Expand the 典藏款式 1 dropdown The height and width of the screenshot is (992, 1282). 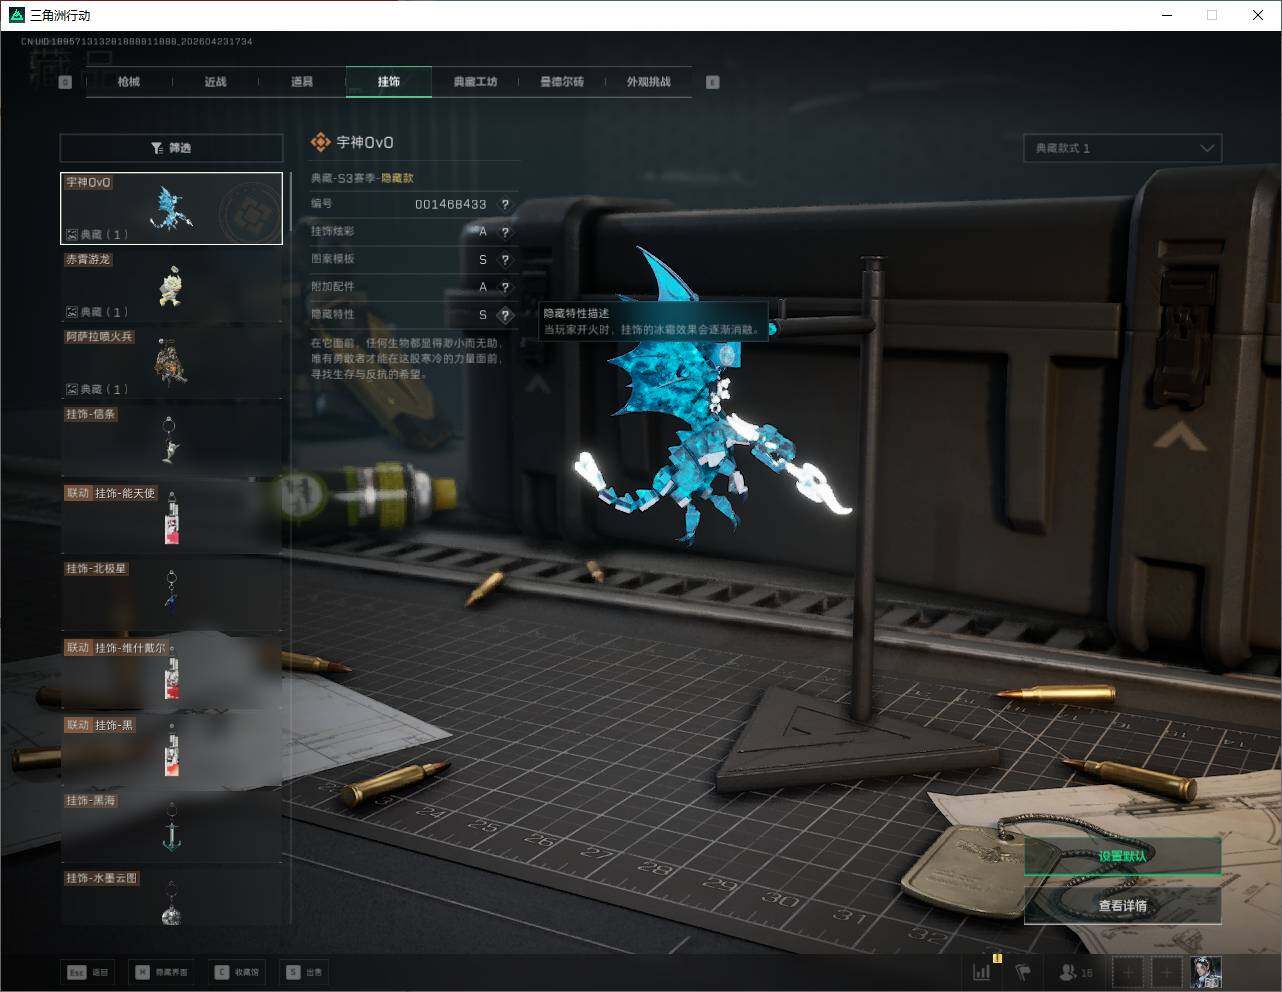click(x=1122, y=148)
